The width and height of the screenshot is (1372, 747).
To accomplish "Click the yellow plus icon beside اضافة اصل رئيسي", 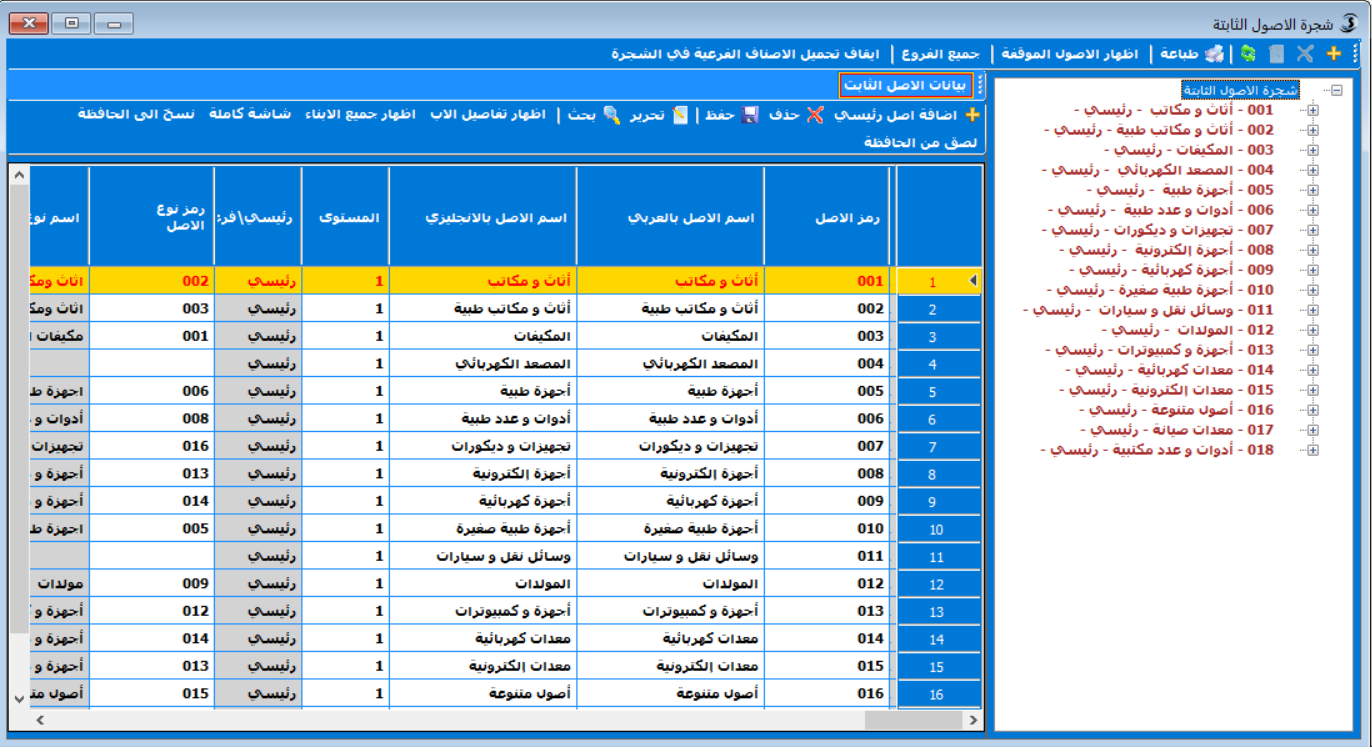I will coord(972,115).
